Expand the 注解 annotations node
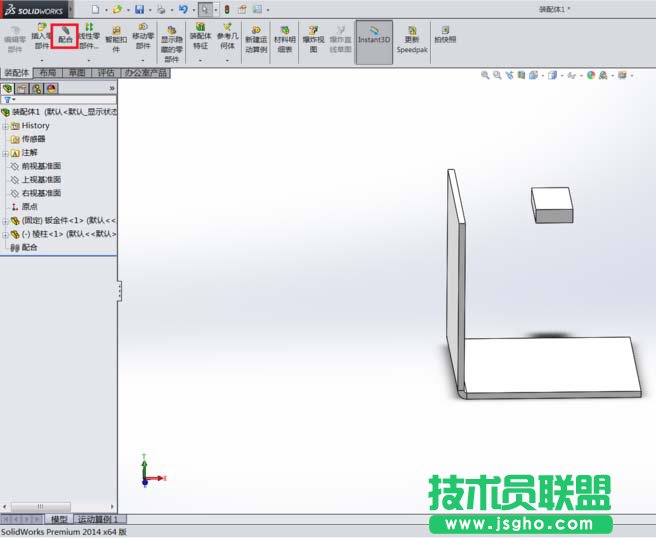This screenshot has width=656, height=540. 5,153
